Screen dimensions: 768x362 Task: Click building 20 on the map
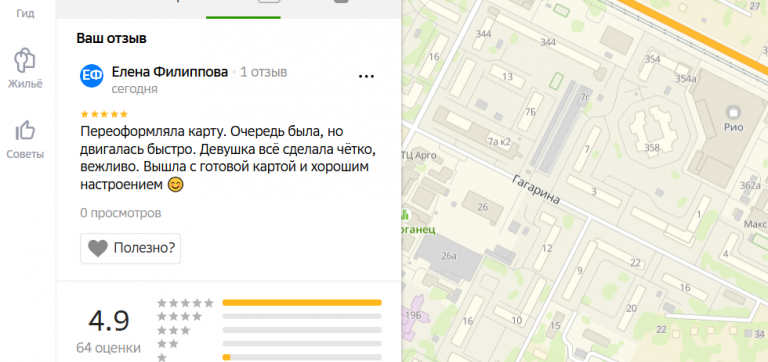[631, 308]
